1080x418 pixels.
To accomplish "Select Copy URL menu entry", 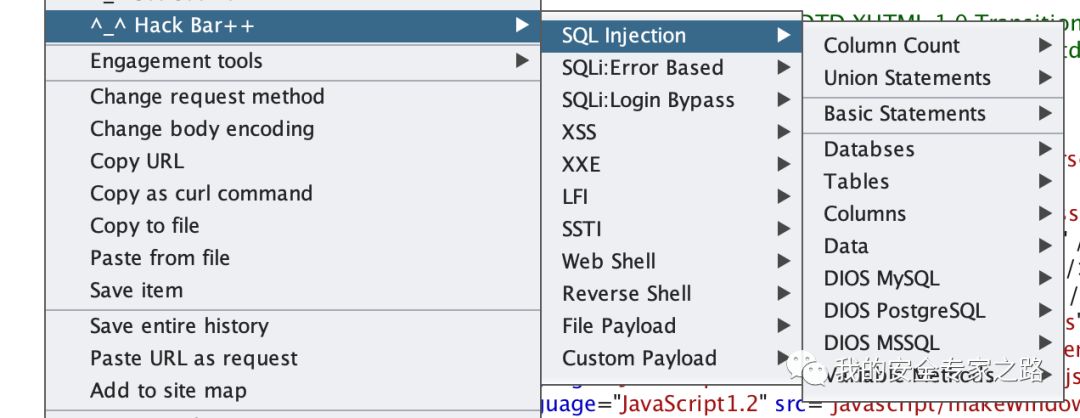I will click(x=293, y=161).
